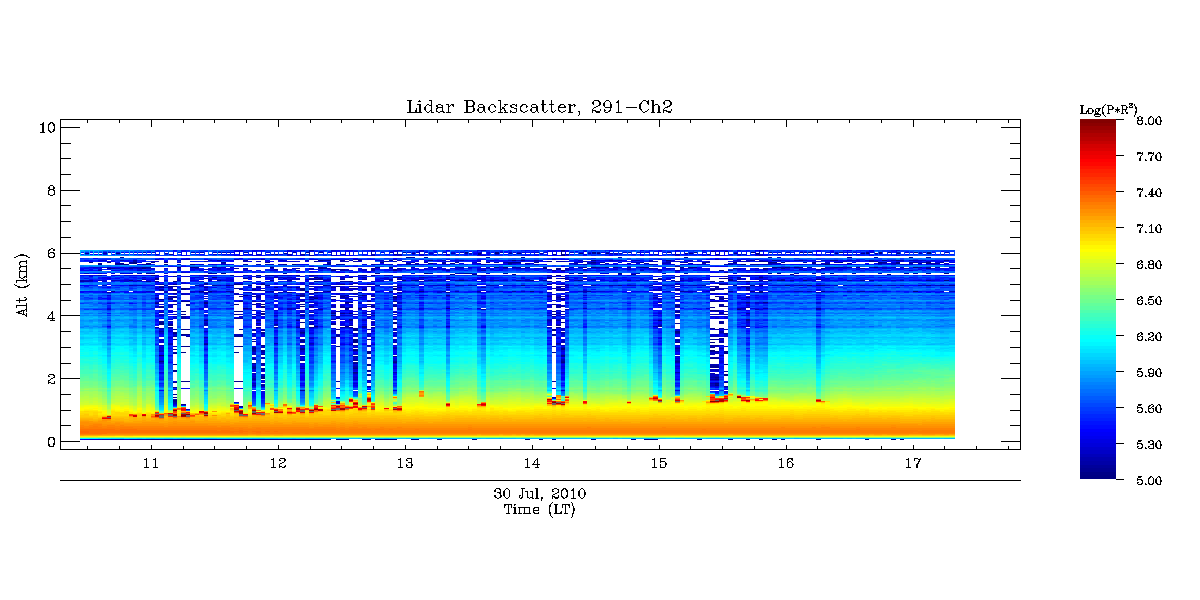
Task: Click the x-axis tick label 12
Action: pyautogui.click(x=278, y=464)
